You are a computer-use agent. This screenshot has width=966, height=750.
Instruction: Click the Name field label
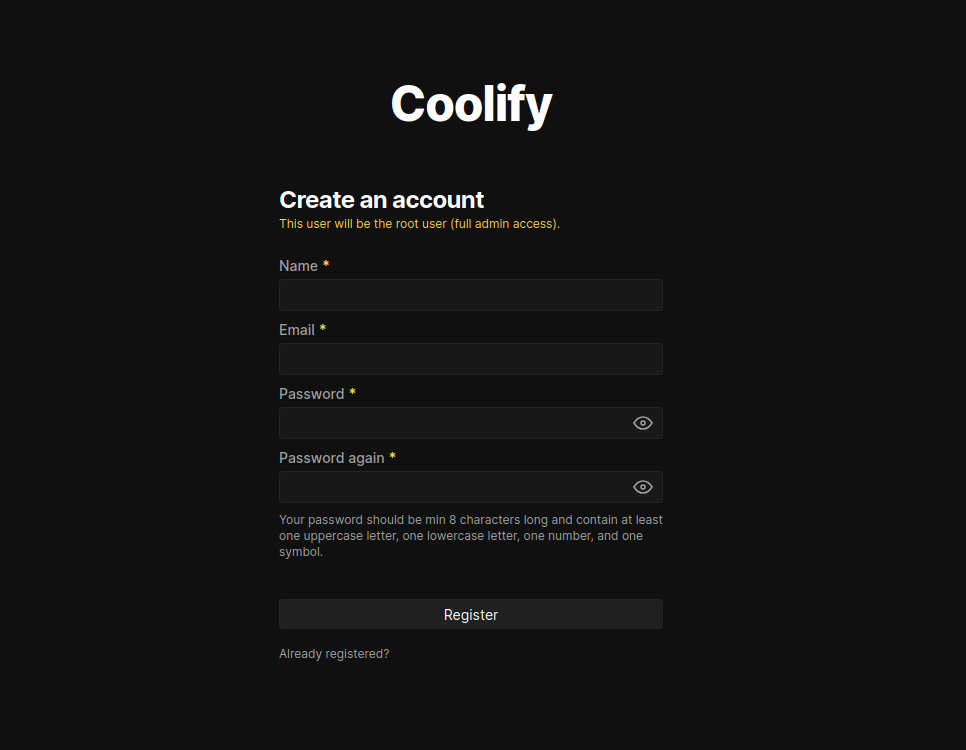[298, 266]
